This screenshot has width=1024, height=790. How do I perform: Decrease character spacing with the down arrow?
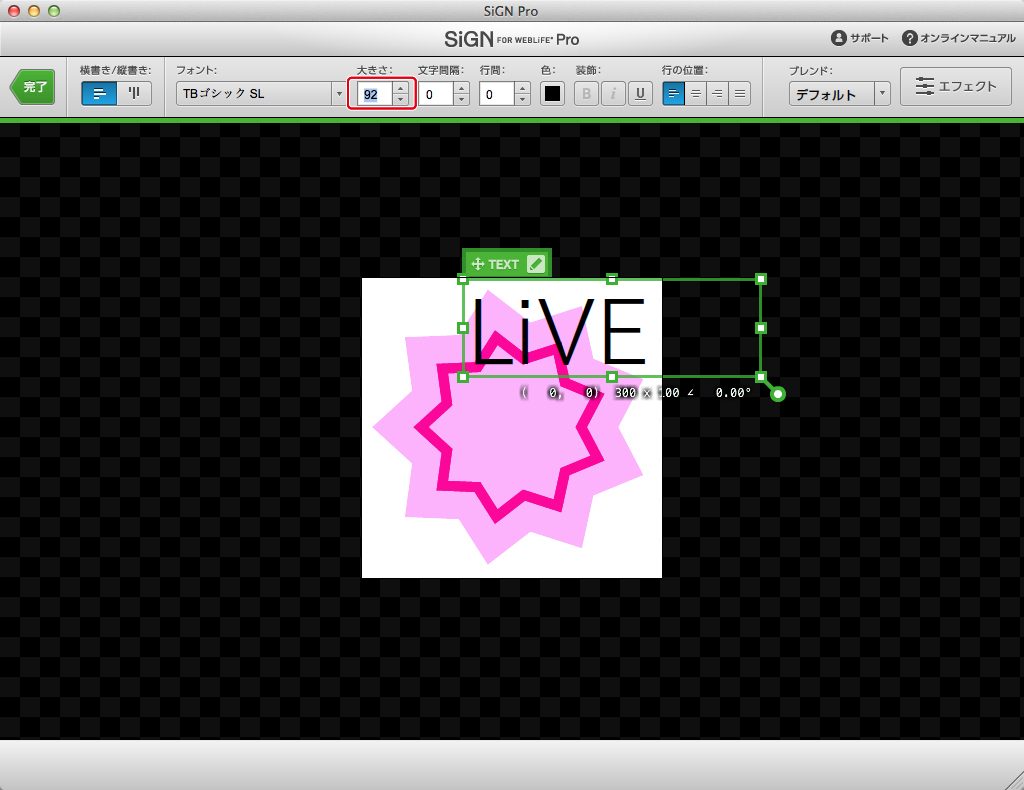pyautogui.click(x=462, y=100)
